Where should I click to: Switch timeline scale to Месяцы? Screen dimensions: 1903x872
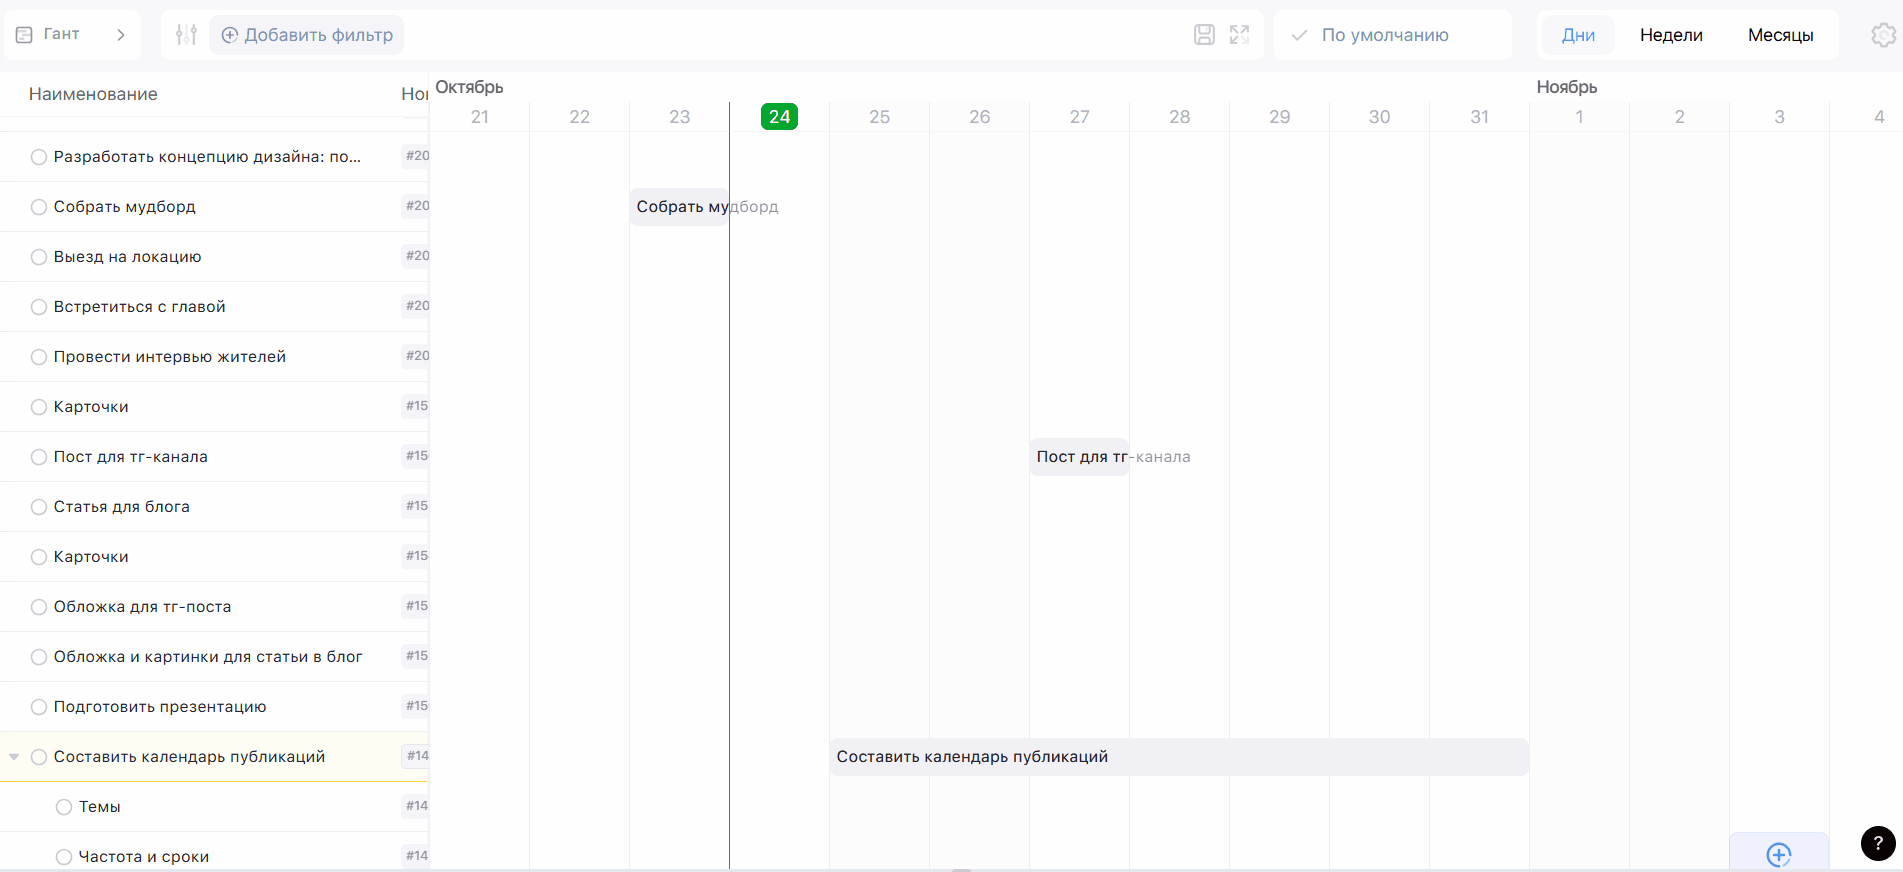coord(1780,35)
